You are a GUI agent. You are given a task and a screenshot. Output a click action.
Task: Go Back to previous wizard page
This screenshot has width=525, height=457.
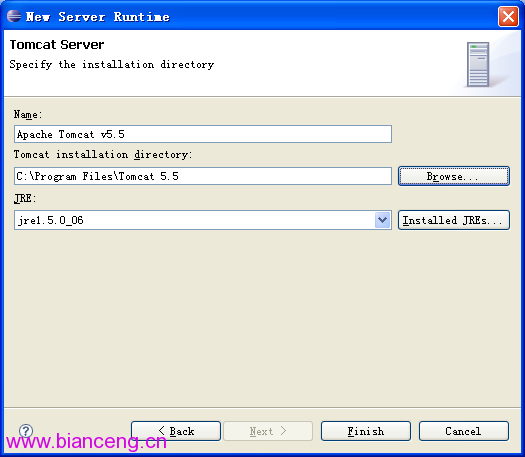[x=176, y=431]
